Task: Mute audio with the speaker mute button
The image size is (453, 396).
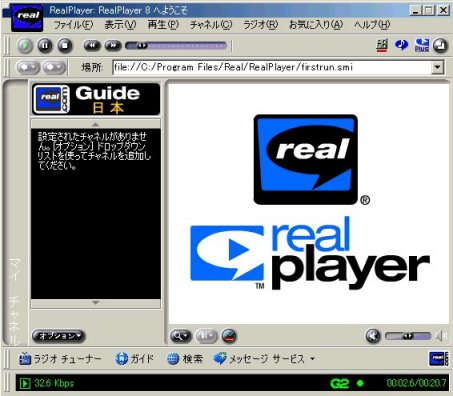Action: (373, 336)
